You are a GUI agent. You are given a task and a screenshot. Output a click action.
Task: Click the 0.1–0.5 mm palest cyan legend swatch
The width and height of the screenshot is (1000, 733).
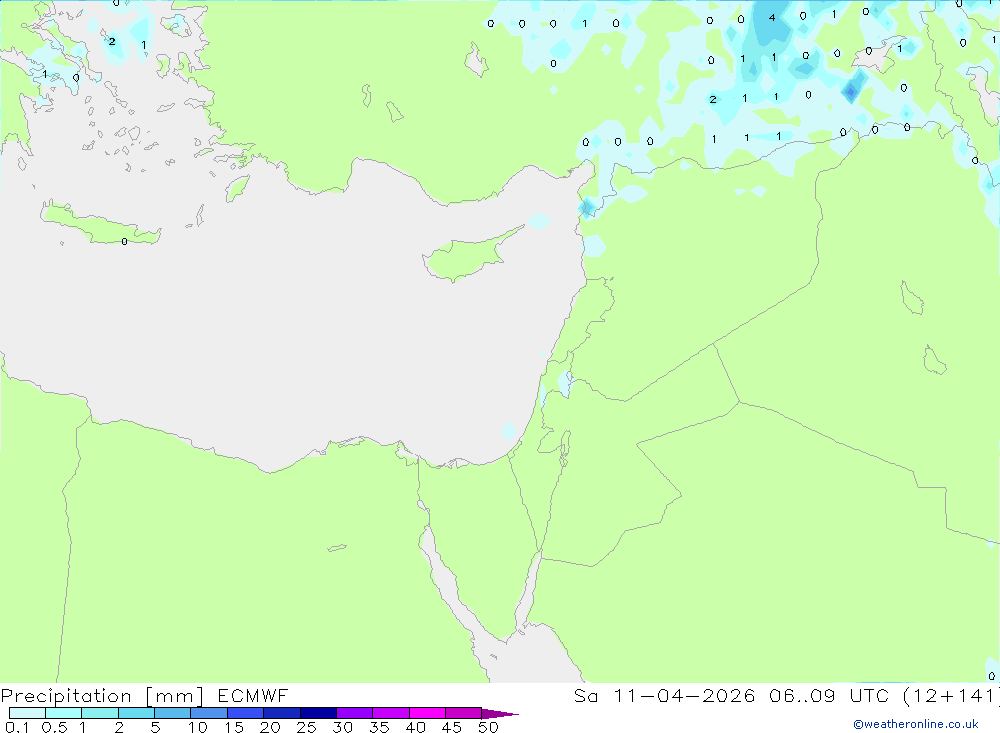pyautogui.click(x=27, y=713)
